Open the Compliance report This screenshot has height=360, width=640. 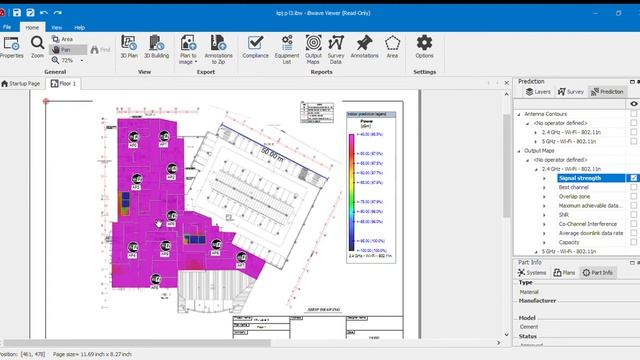pyautogui.click(x=256, y=47)
